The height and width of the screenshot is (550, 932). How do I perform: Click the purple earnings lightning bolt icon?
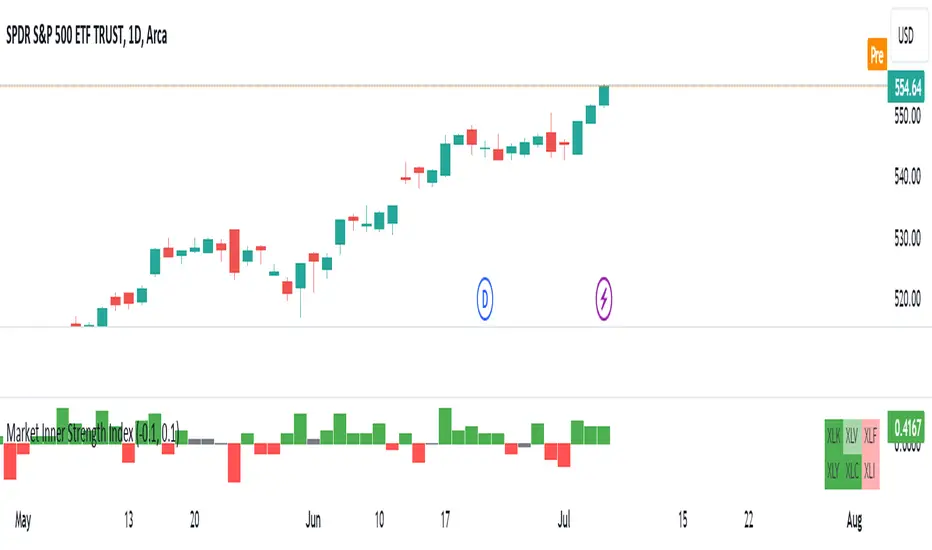[x=605, y=296]
